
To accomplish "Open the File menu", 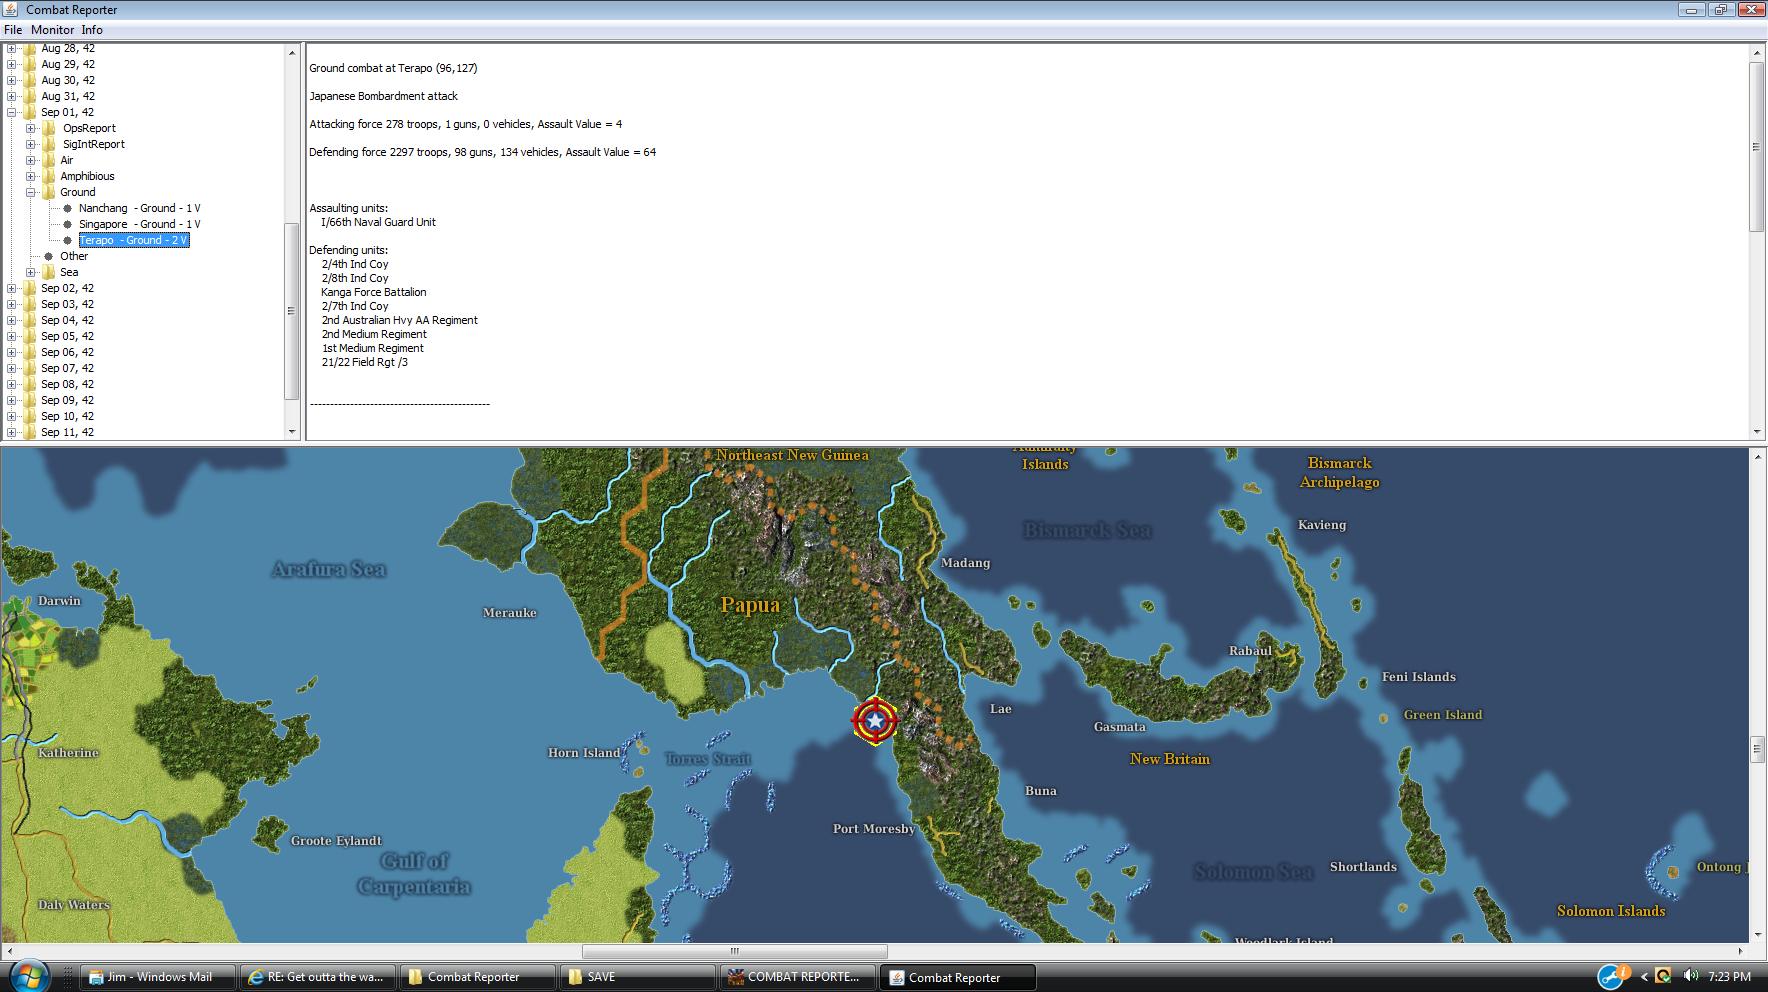I will tap(13, 30).
